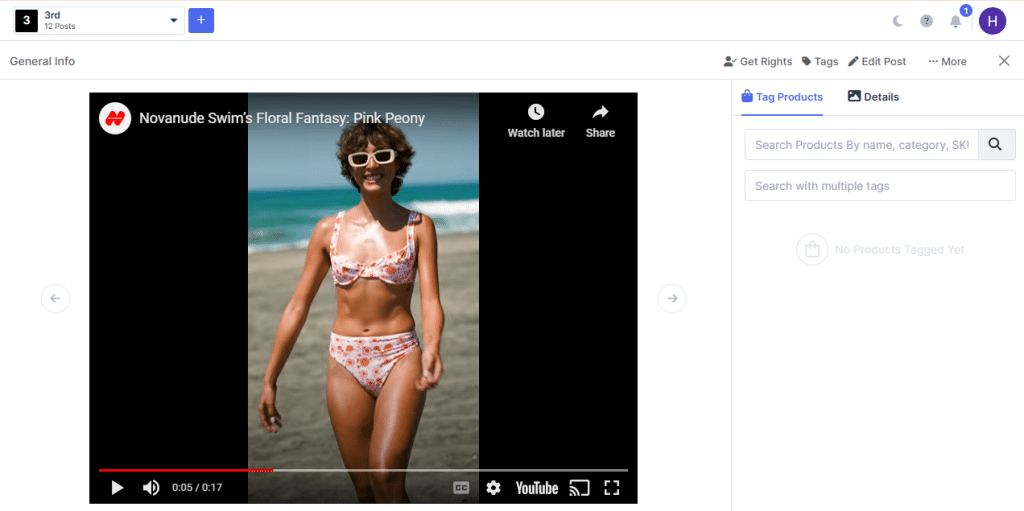Mute the video volume
Screen dimensions: 1024x511
(151, 488)
